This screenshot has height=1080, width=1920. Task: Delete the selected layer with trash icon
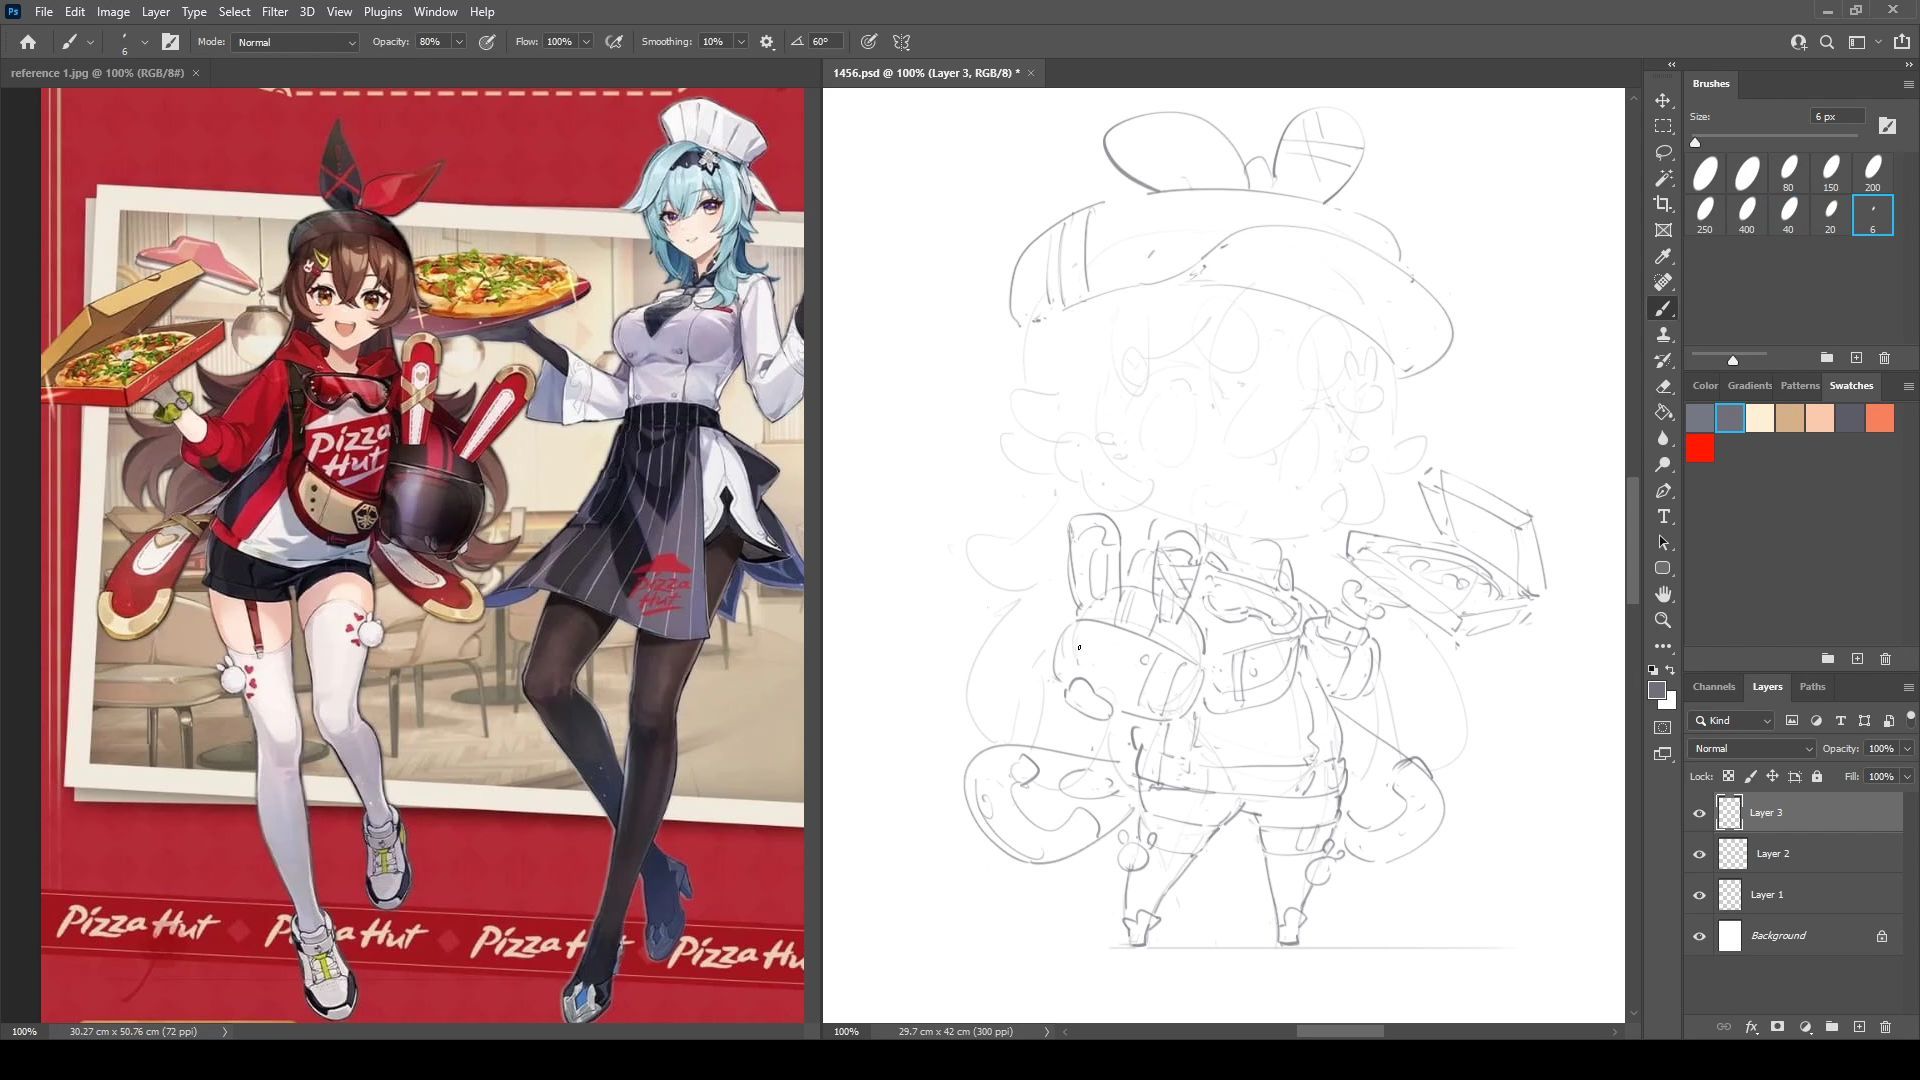pos(1885,1027)
